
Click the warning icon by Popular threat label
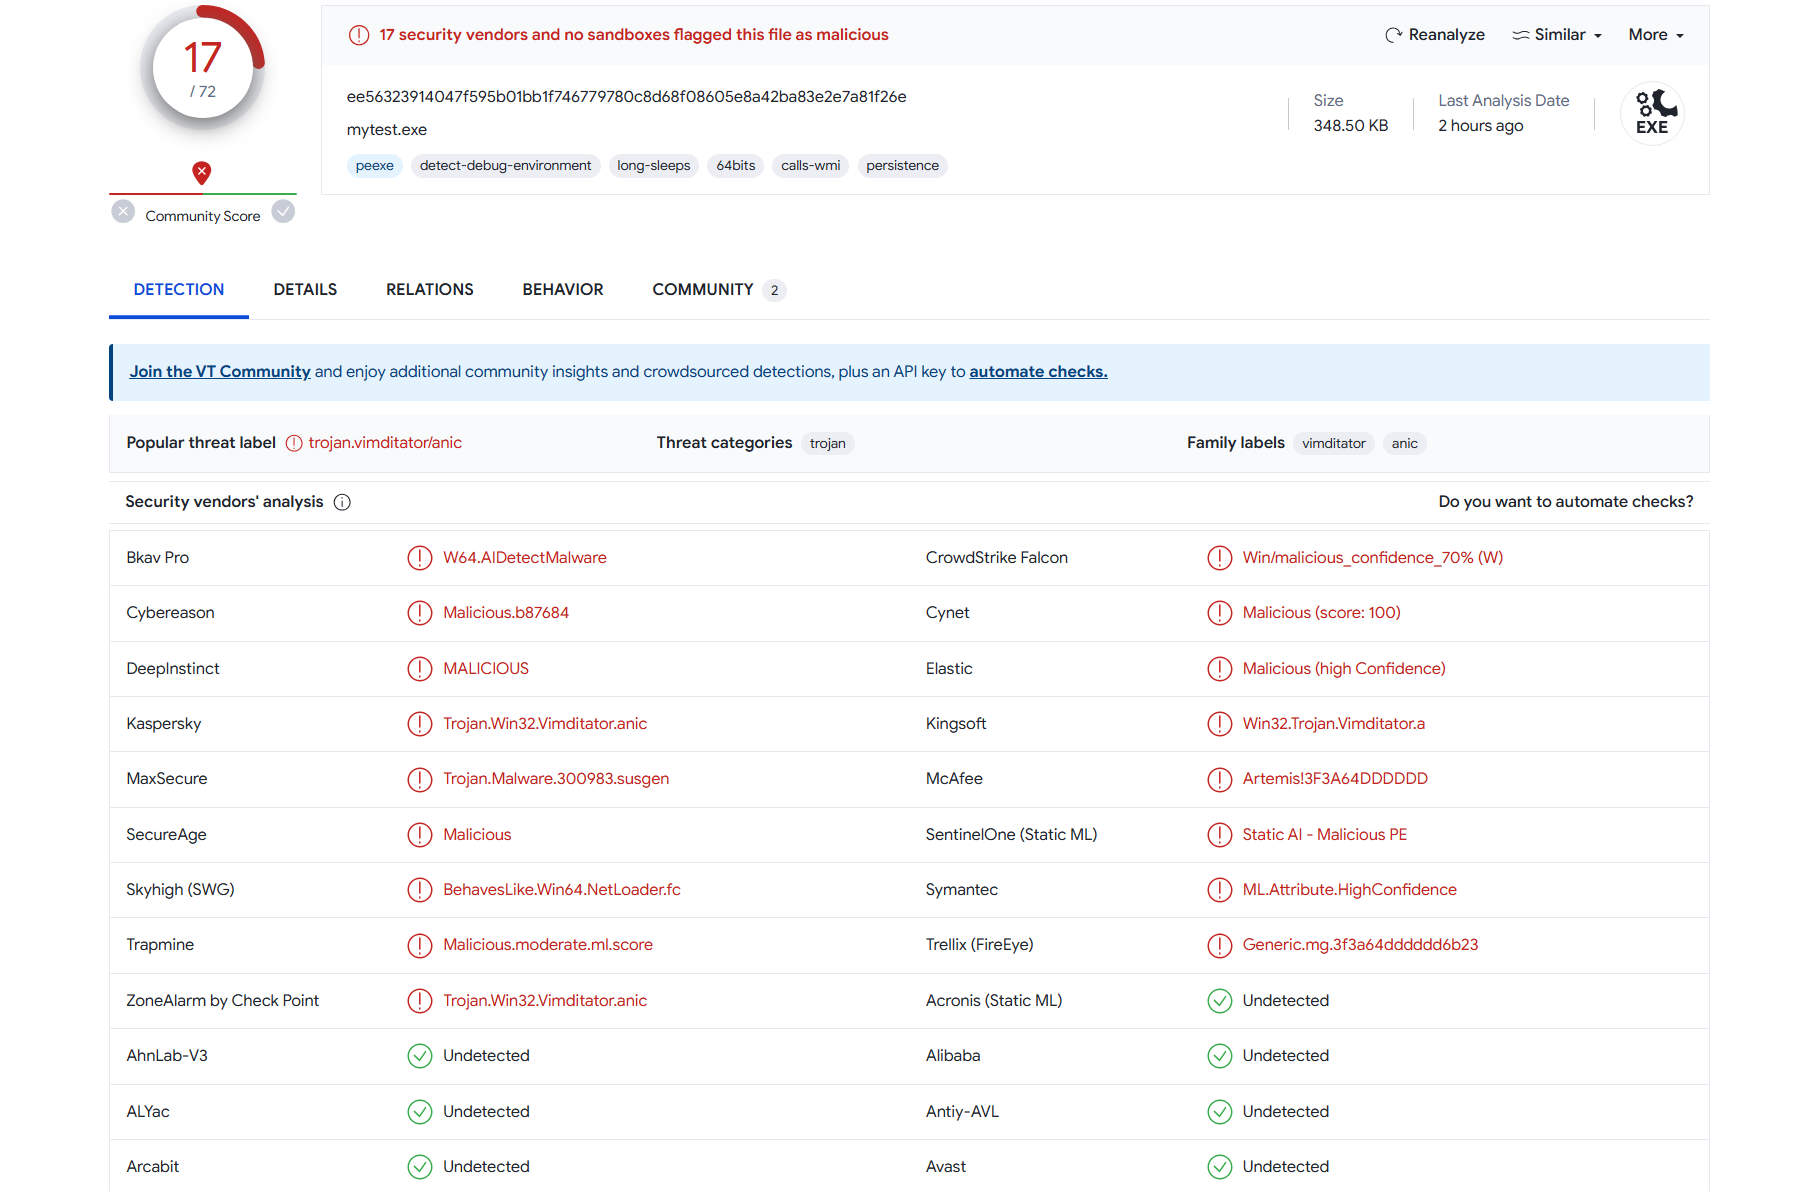(x=294, y=443)
